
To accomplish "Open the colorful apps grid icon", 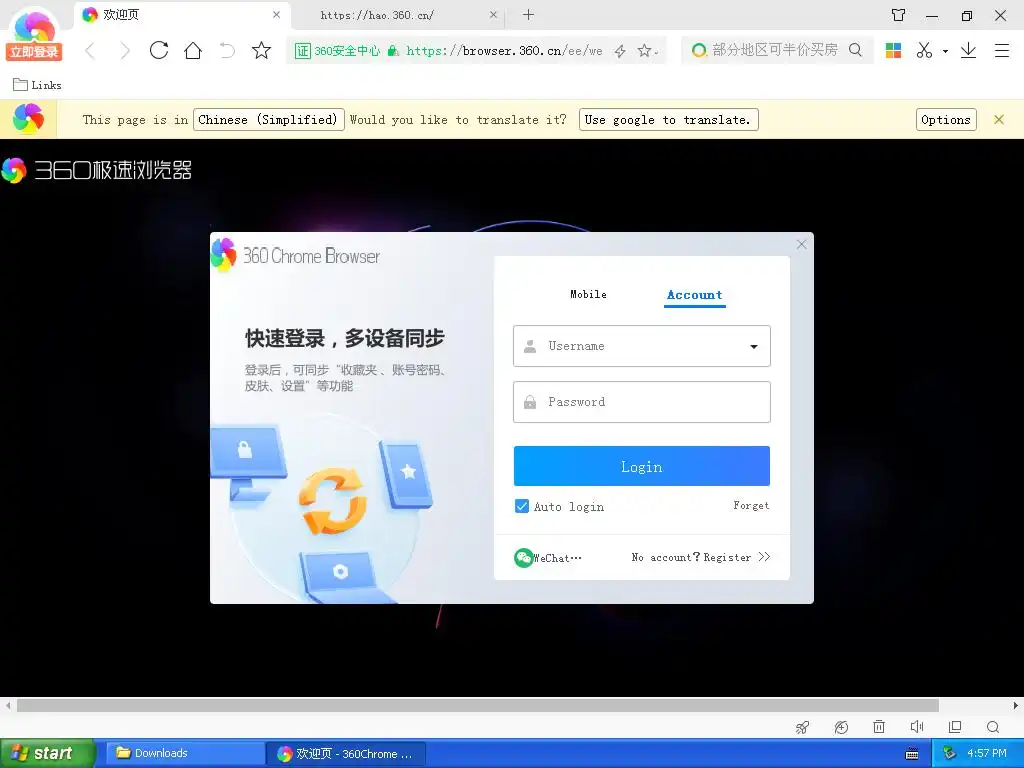I will point(893,50).
